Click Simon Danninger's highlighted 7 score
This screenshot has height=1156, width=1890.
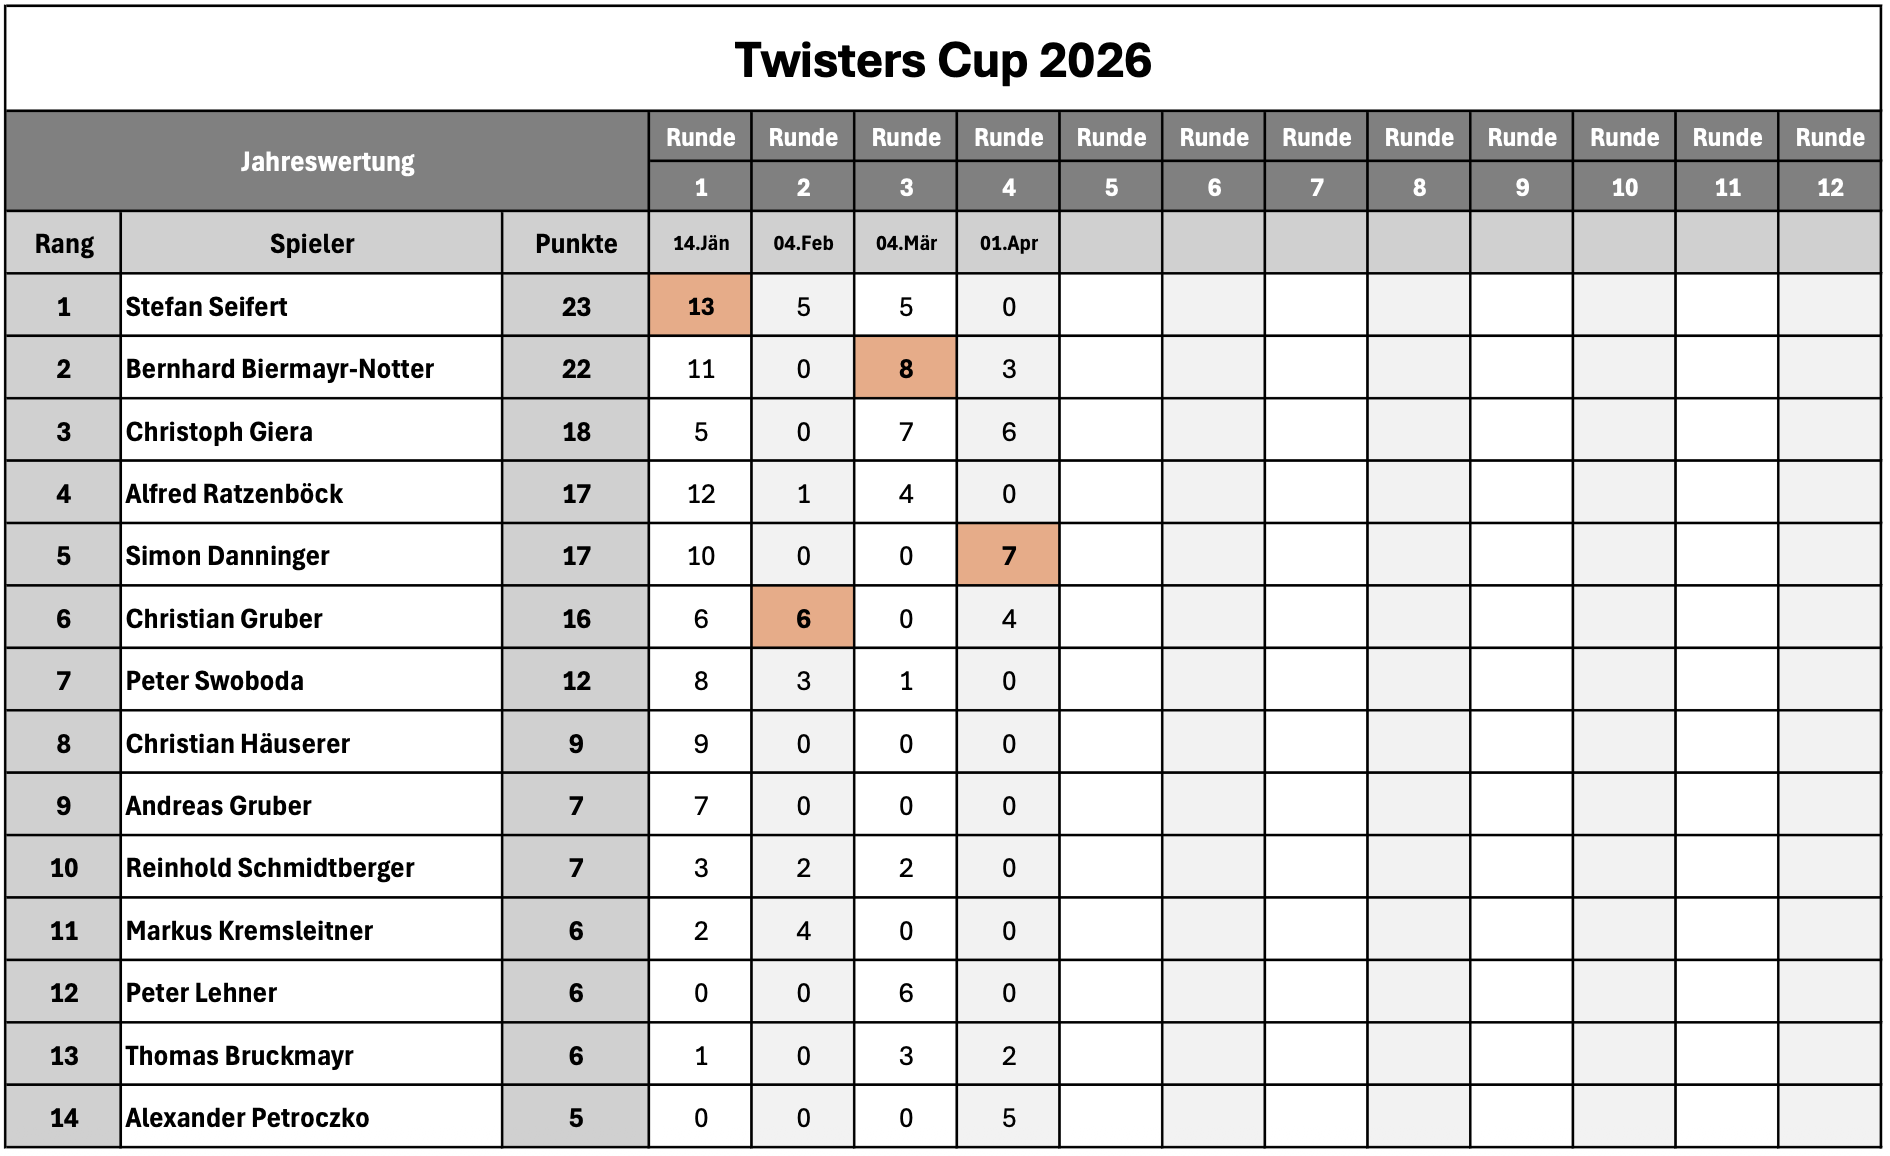click(x=1008, y=556)
